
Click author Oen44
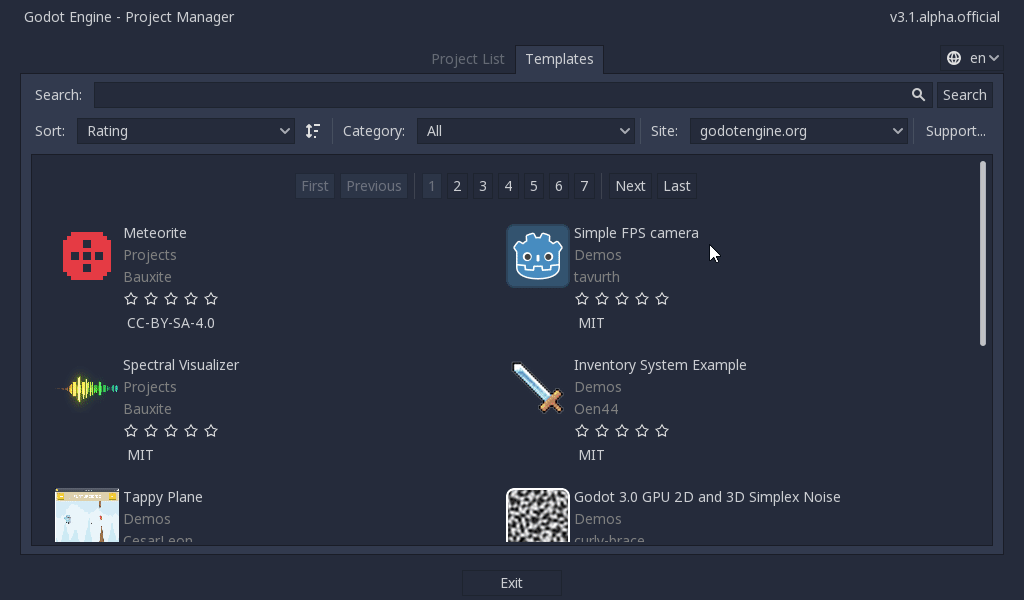(x=596, y=409)
